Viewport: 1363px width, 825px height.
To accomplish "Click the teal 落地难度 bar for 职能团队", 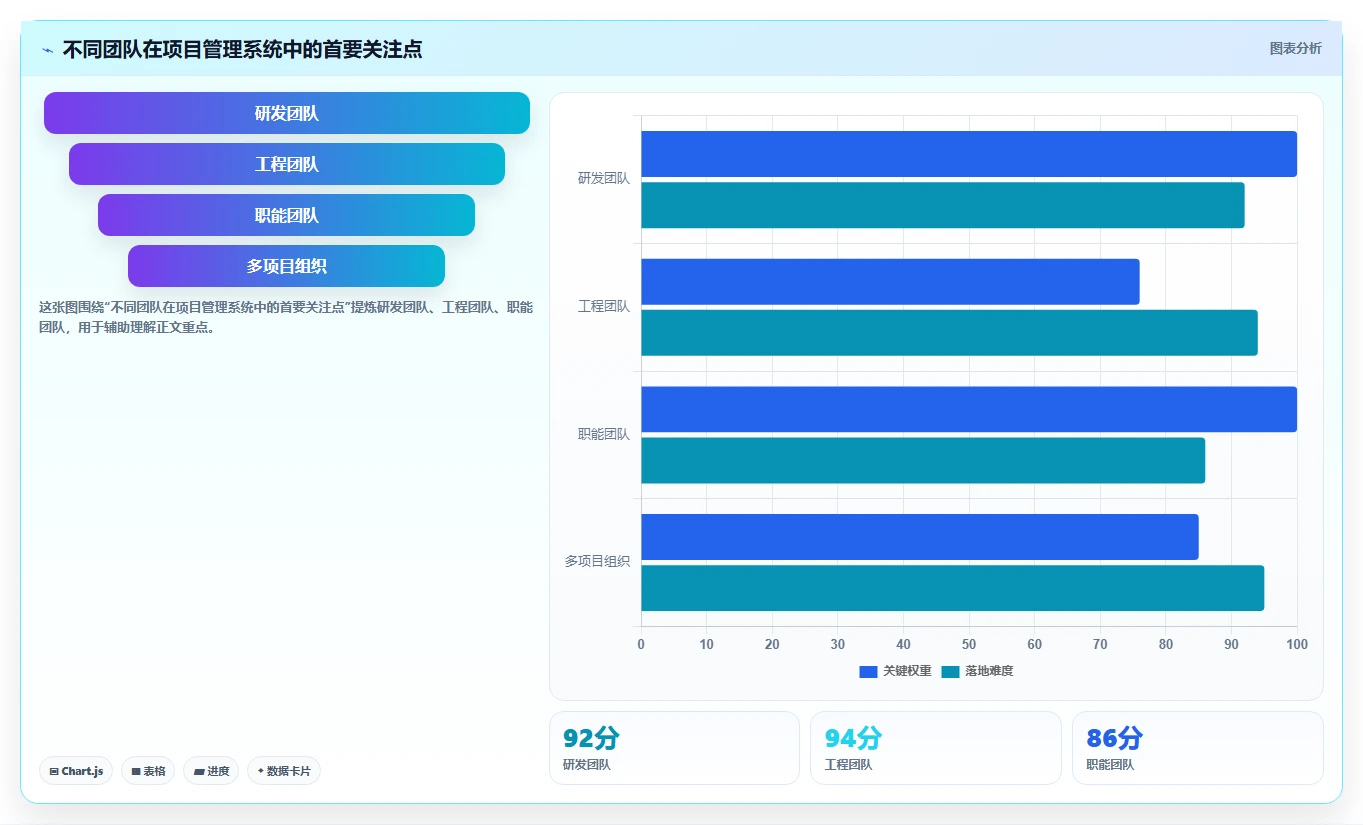I will point(923,460).
